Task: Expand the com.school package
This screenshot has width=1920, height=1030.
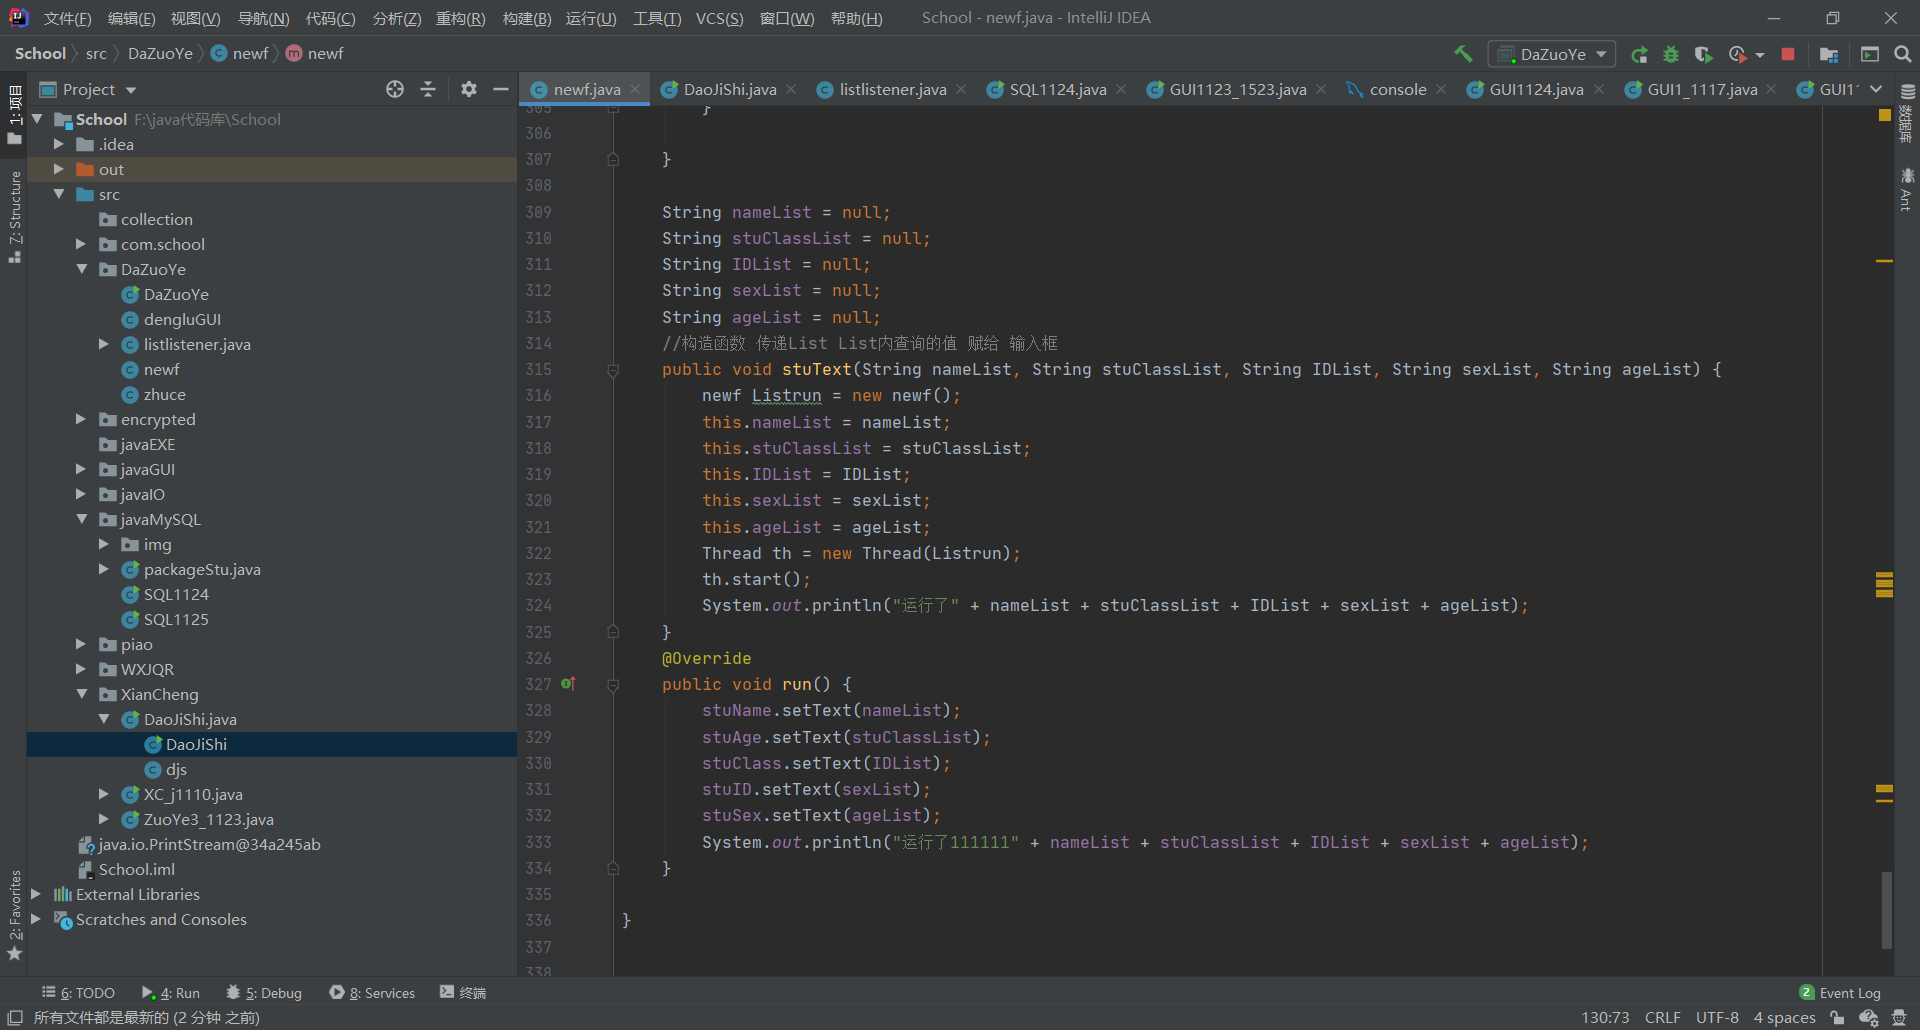Action: (82, 244)
